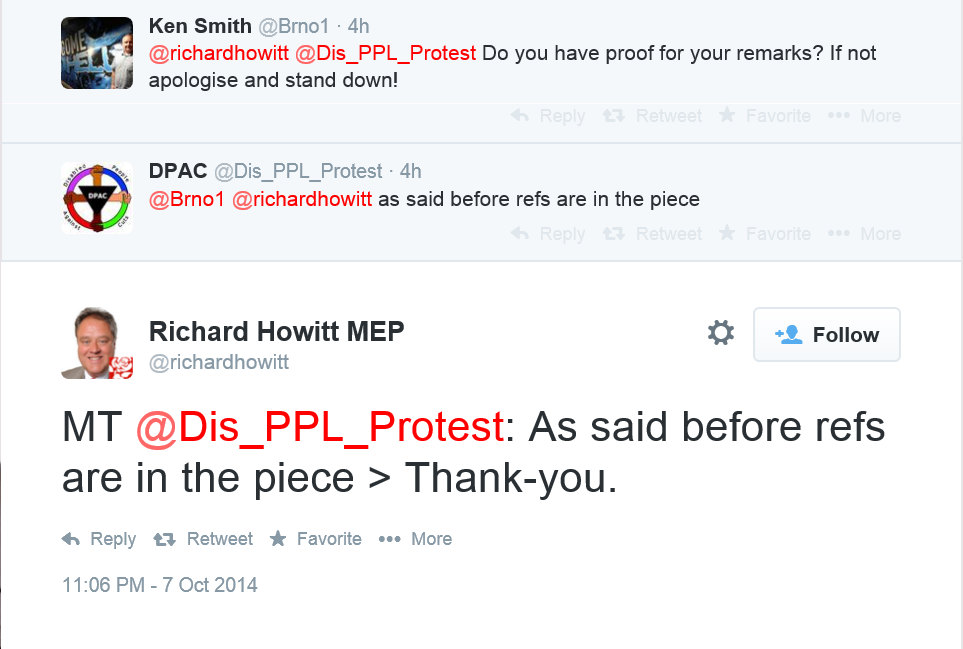Click Reply arrow icon on Ken Smith's tweet

[520, 115]
